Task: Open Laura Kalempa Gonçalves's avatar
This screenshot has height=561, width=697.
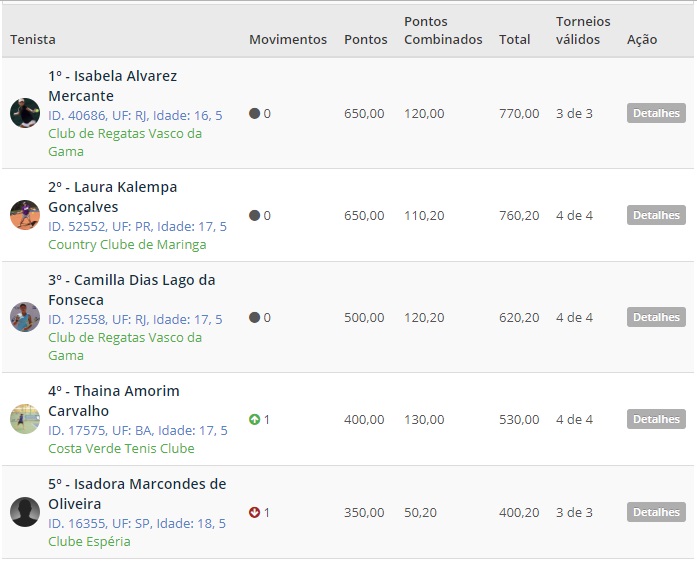Action: coord(25,215)
